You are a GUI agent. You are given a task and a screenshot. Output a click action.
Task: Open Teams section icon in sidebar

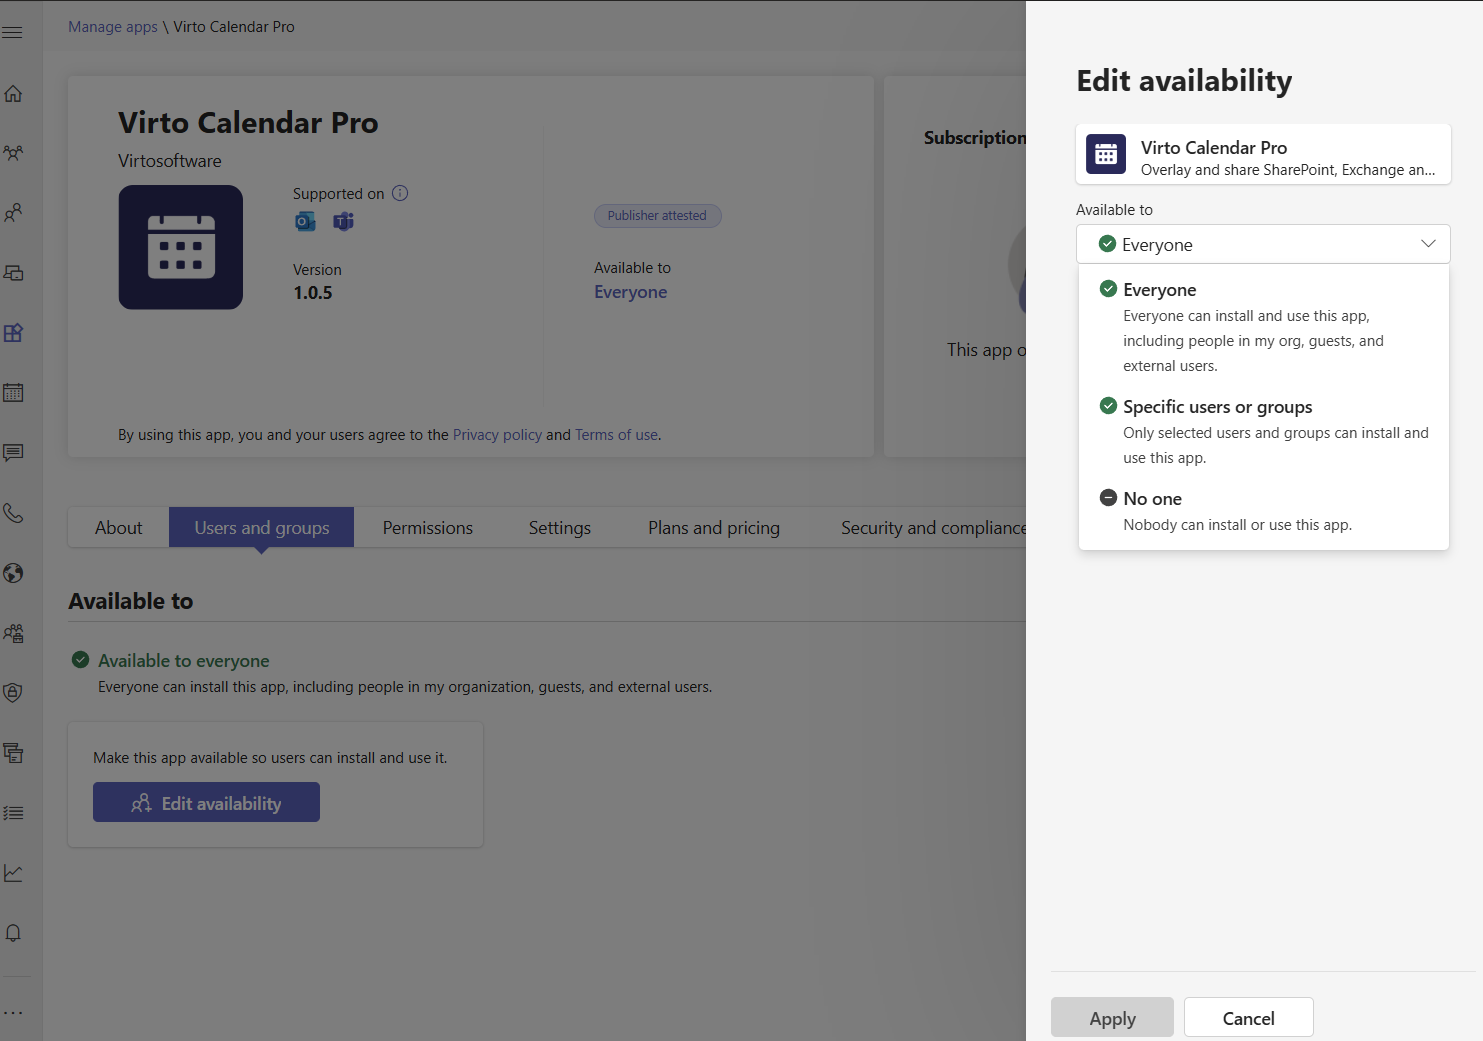coord(13,153)
